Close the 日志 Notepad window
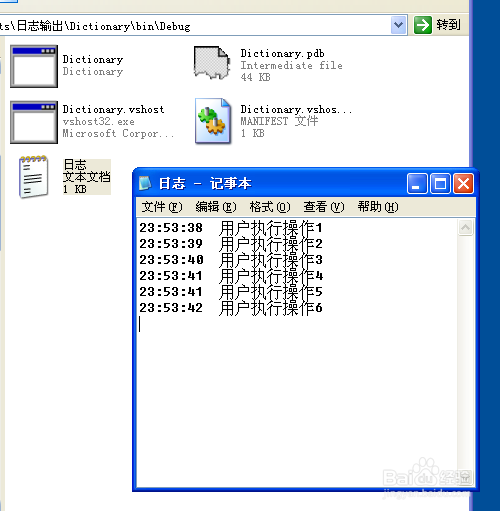500x511 pixels. [x=463, y=183]
